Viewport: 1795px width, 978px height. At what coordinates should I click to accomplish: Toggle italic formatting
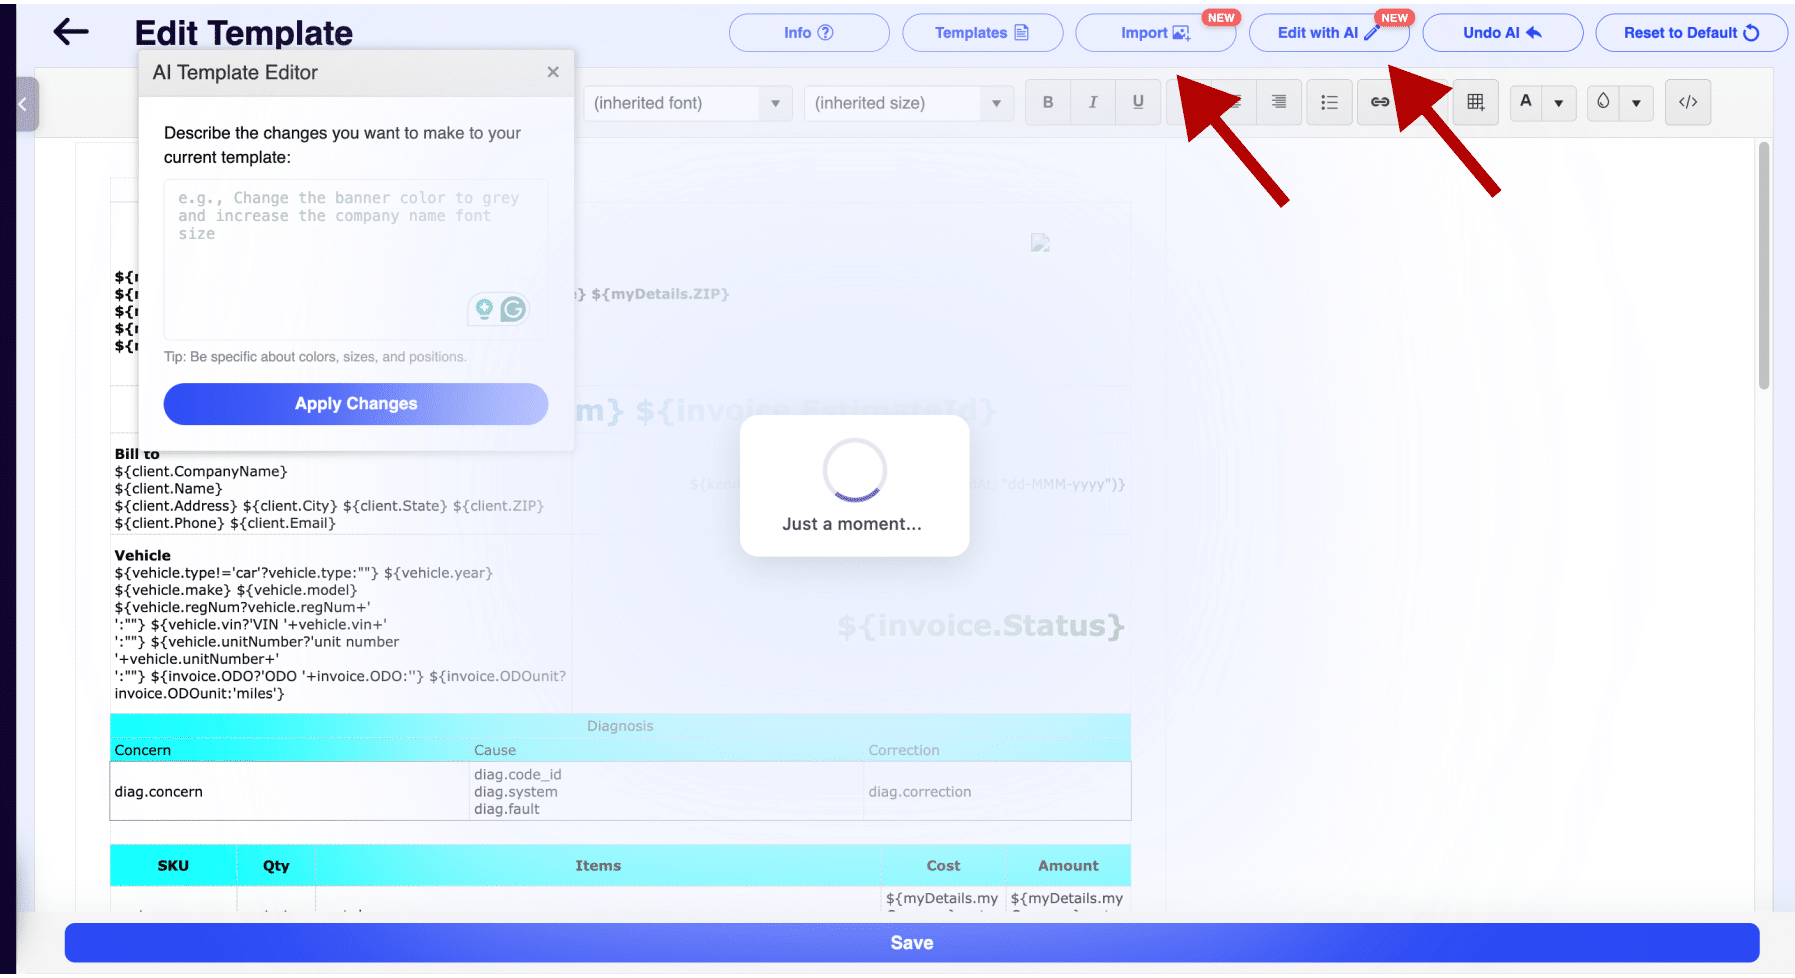point(1093,102)
